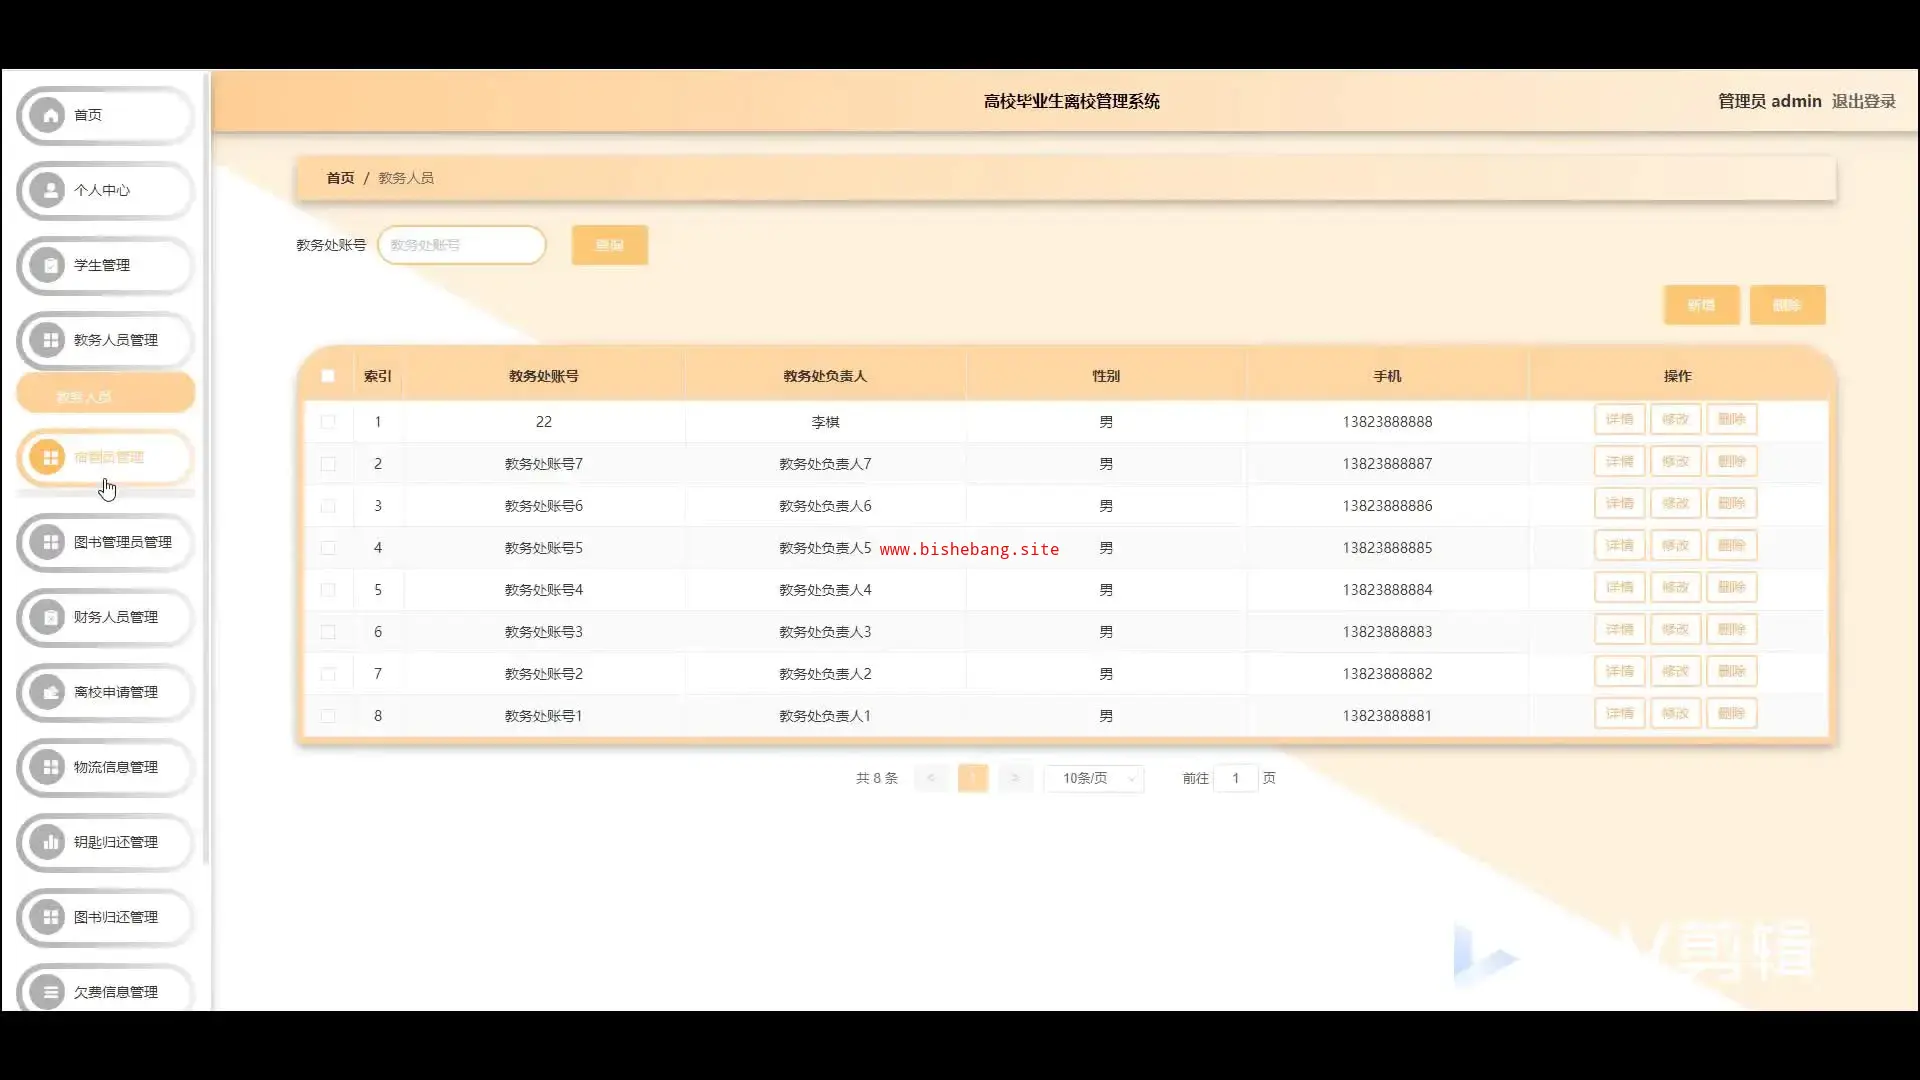The height and width of the screenshot is (1080, 1920).
Task: Click the 新增 button above the table
Action: [1701, 305]
